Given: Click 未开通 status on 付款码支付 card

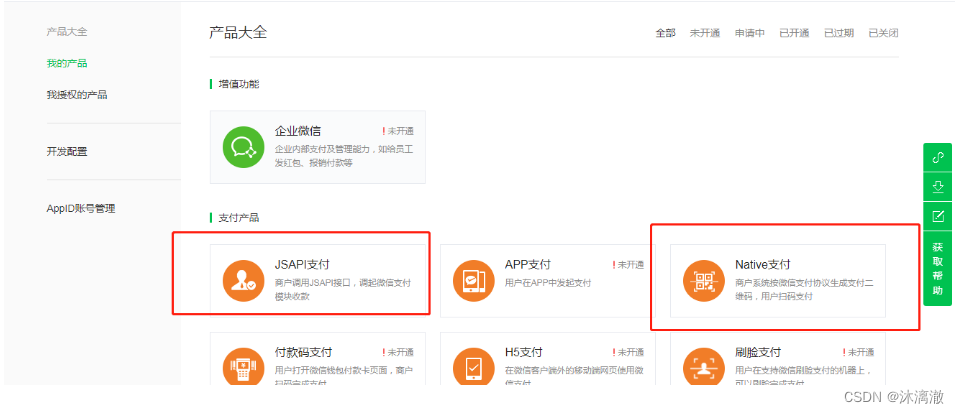Looking at the screenshot, I should point(398,353).
